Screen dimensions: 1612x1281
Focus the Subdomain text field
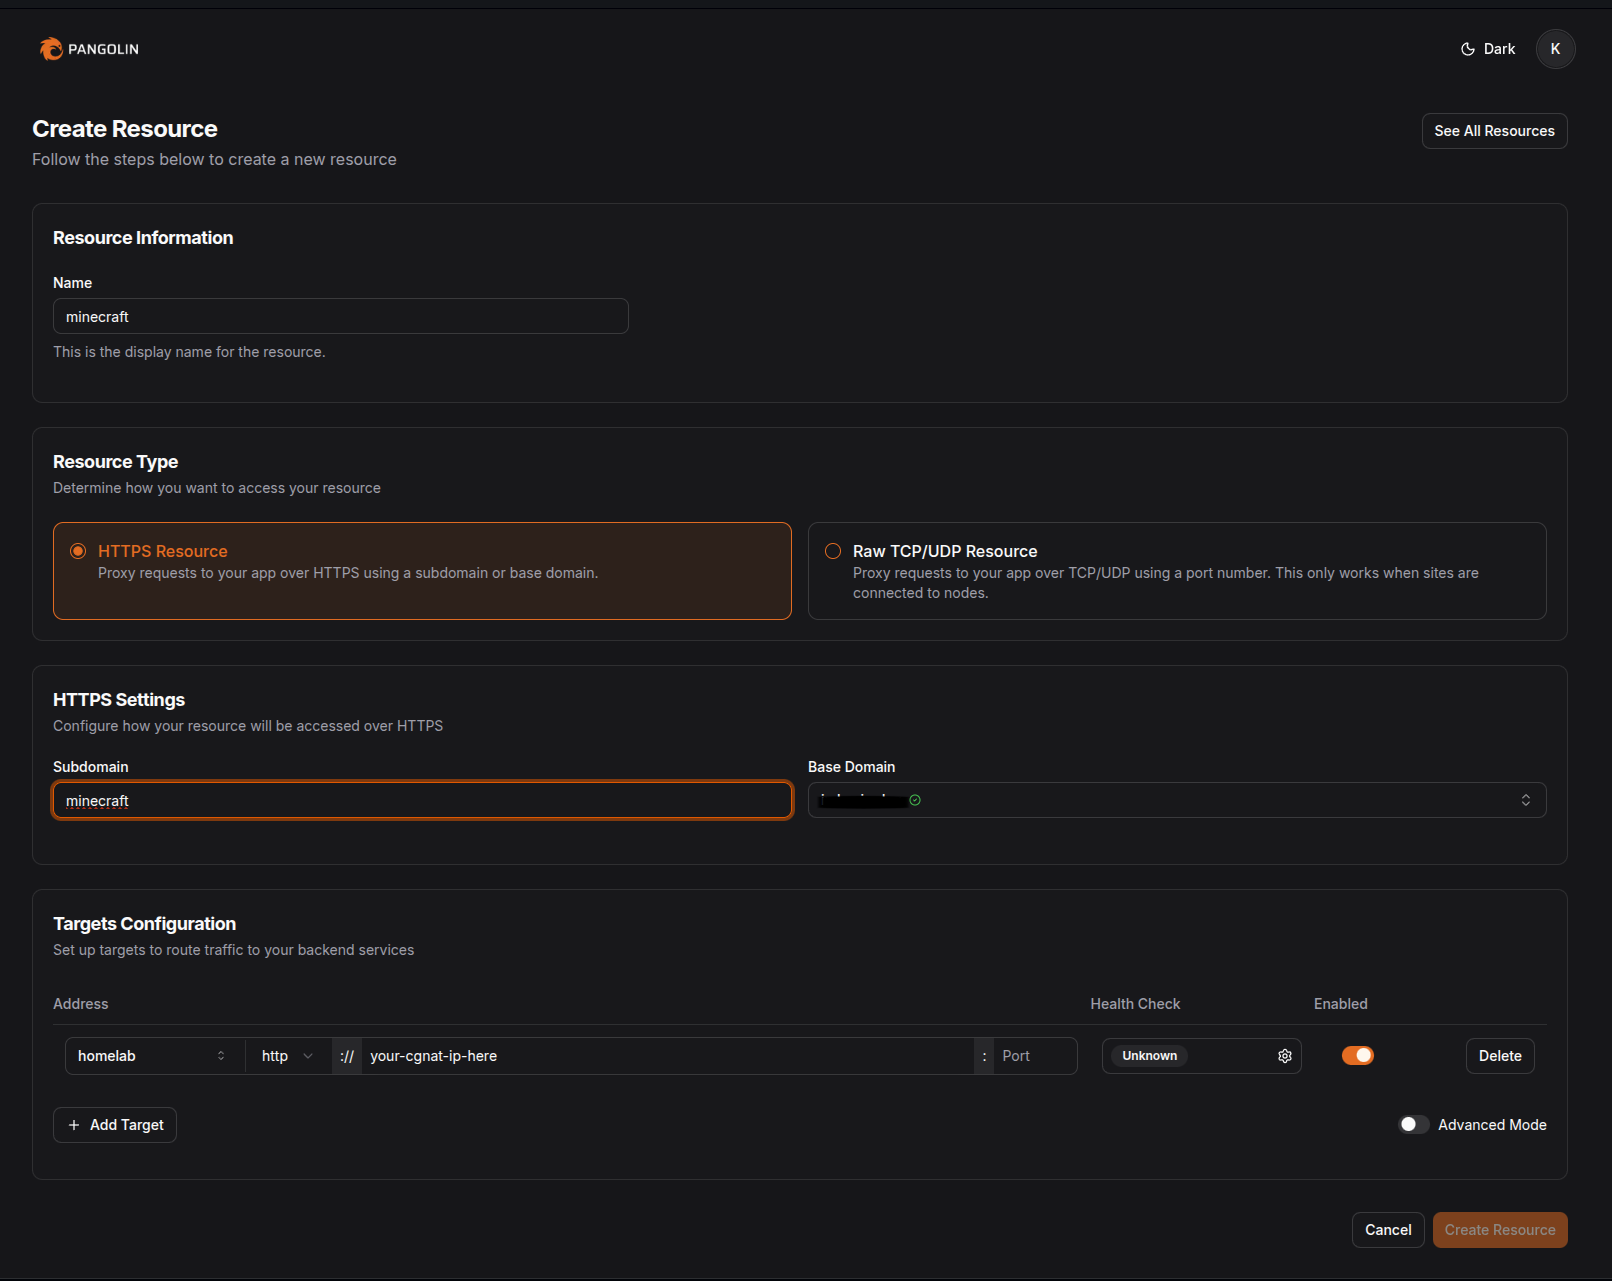(x=422, y=801)
